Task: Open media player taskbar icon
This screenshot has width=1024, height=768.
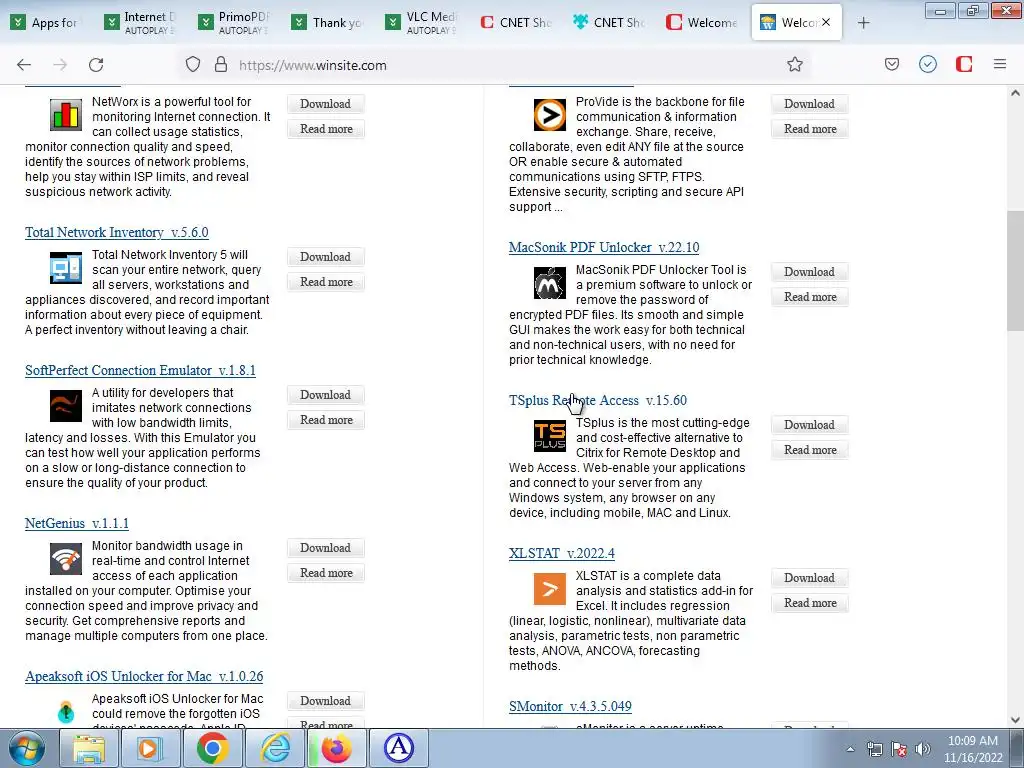Action: click(x=150, y=748)
